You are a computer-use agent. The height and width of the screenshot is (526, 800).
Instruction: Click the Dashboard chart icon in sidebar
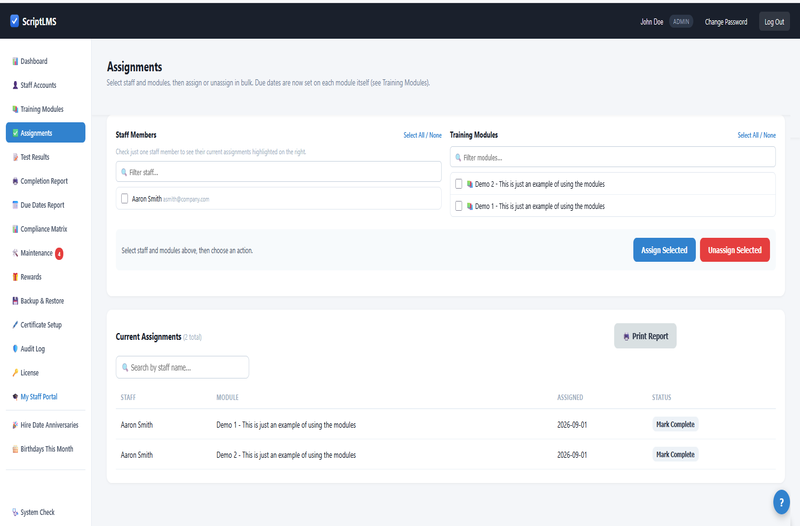coord(15,61)
